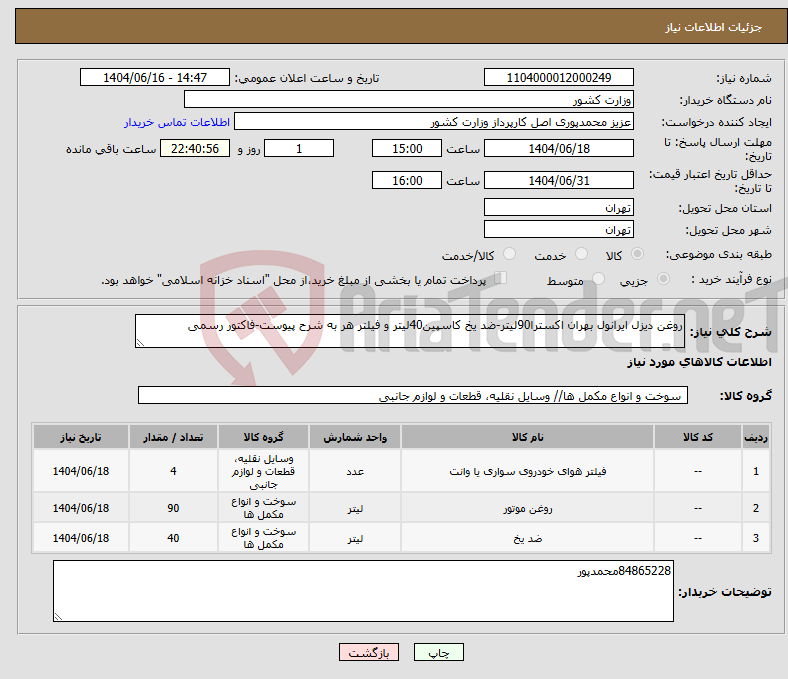Click the شرح کلی نیاز description textarea
Screen dimensions: 788x679
click(410, 332)
